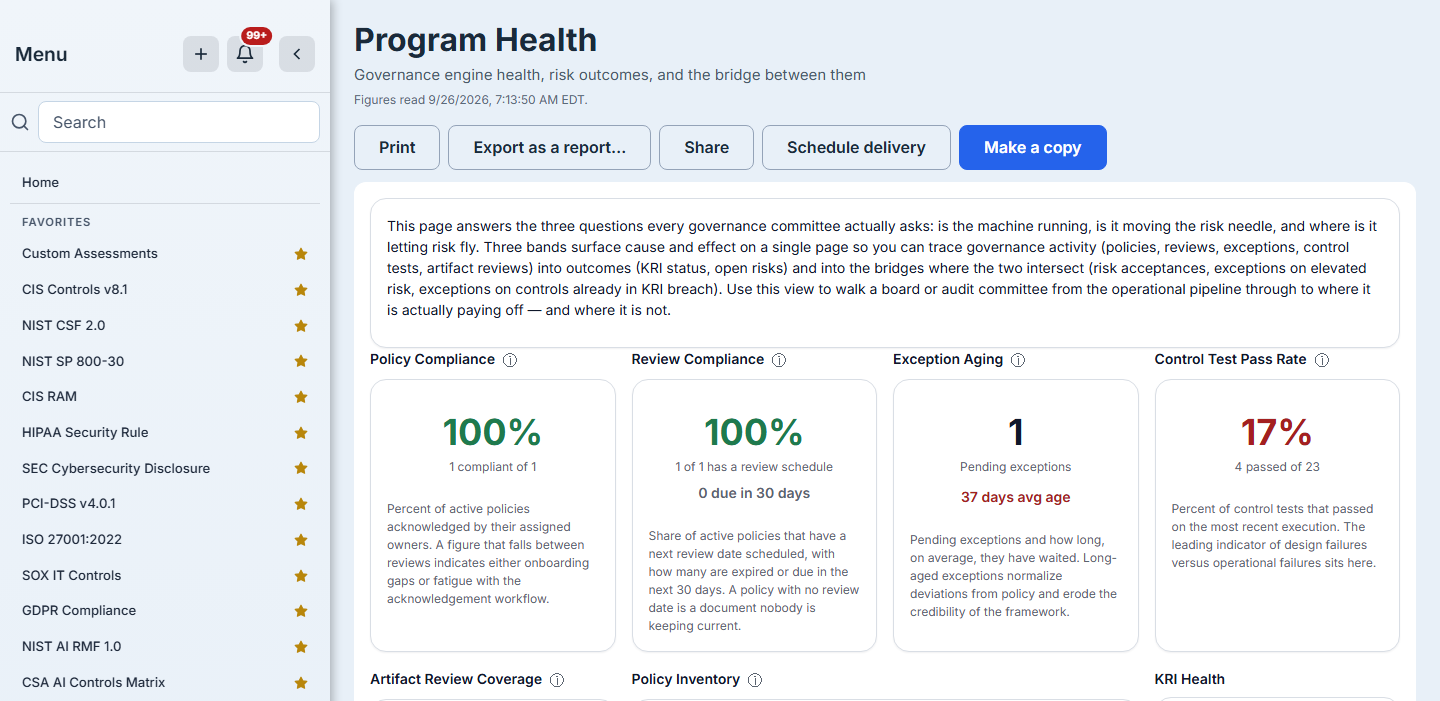Click Schedule delivery button

pyautogui.click(x=856, y=147)
